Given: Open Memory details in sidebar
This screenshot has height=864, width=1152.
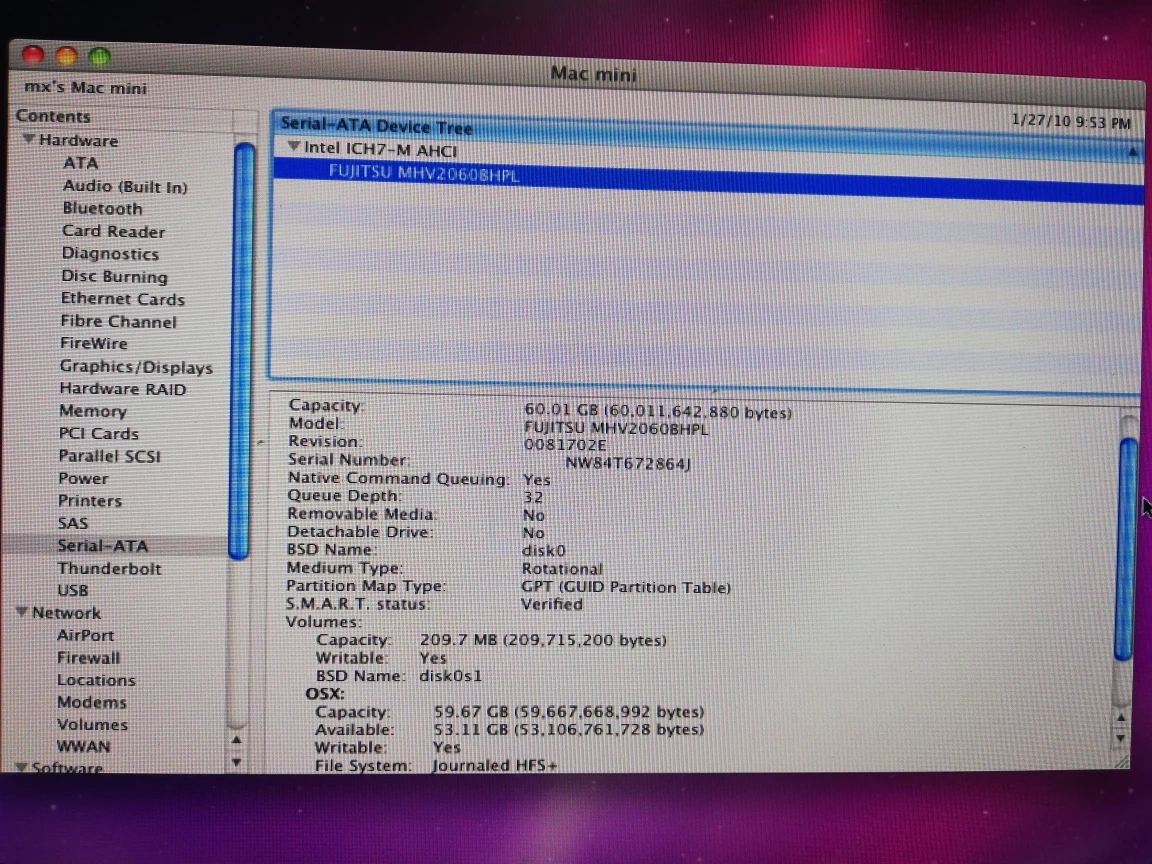Looking at the screenshot, I should [93, 411].
